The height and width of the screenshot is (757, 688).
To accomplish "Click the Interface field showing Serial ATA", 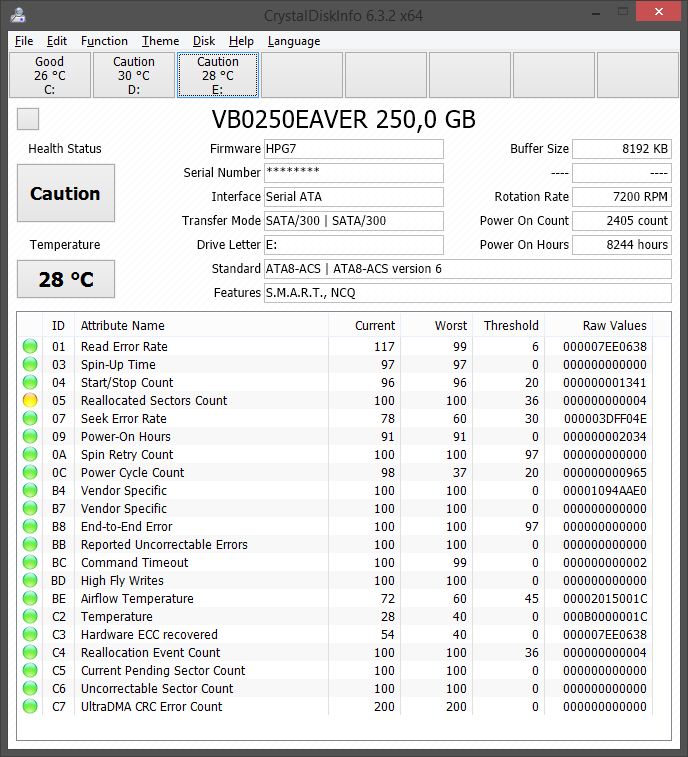I will (x=354, y=196).
